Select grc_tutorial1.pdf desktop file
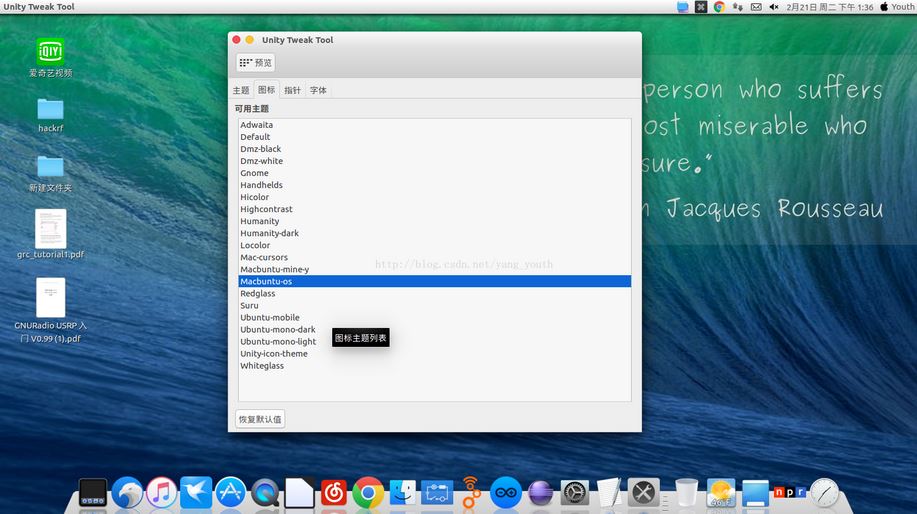The height and width of the screenshot is (514, 917). (50, 234)
